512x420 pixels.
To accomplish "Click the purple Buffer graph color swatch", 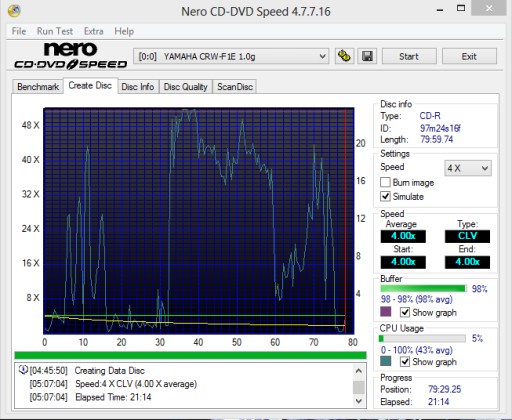I will 386,312.
